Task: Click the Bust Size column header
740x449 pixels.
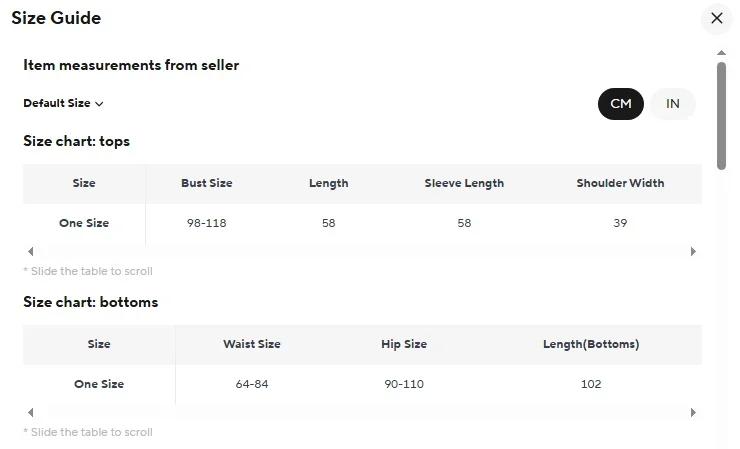Action: 206,183
